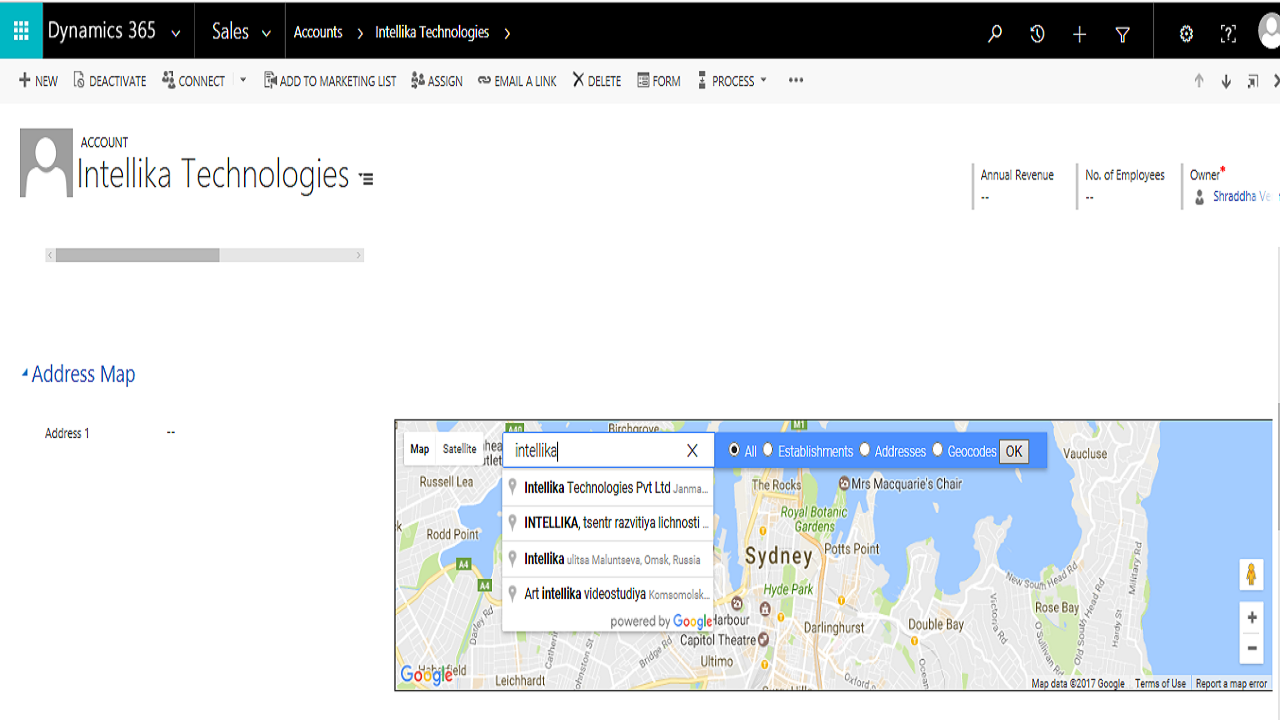Click the Street View pegman icon
Image resolution: width=1280 pixels, height=720 pixels.
[x=1251, y=575]
